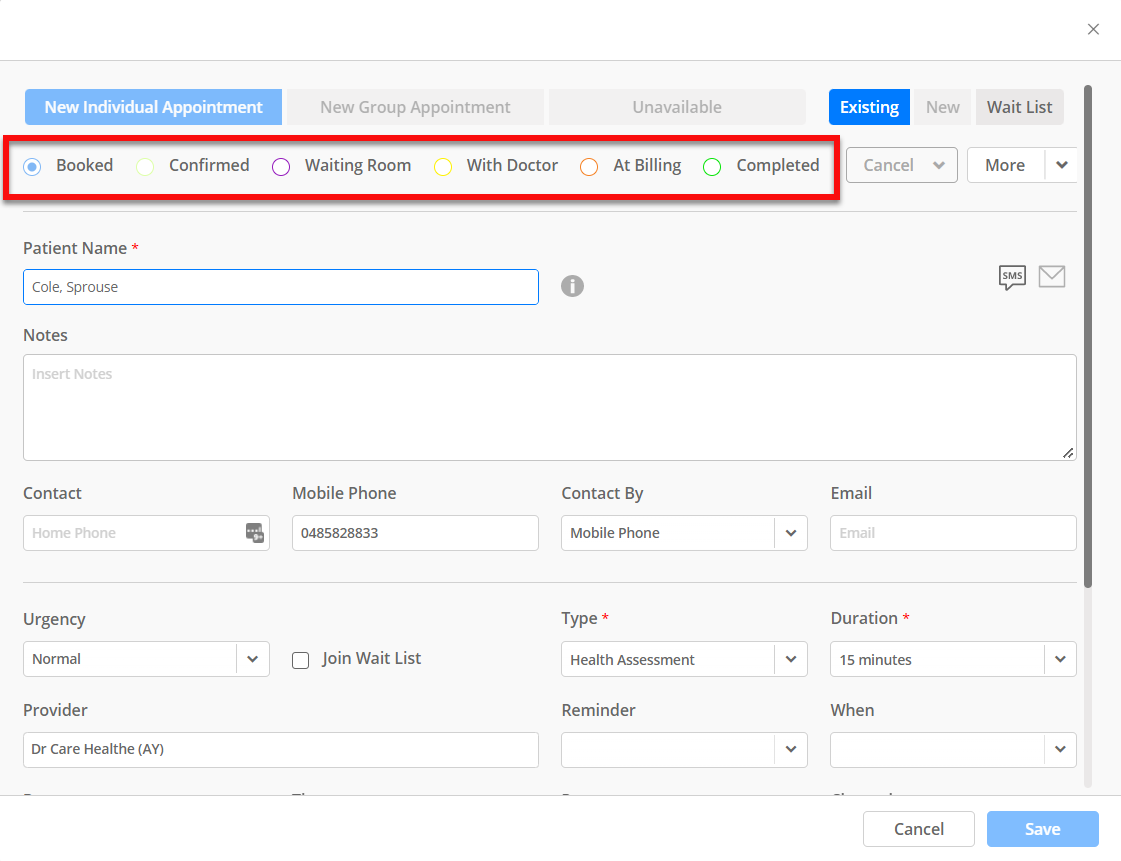Set status to Waiting Room

coord(280,166)
